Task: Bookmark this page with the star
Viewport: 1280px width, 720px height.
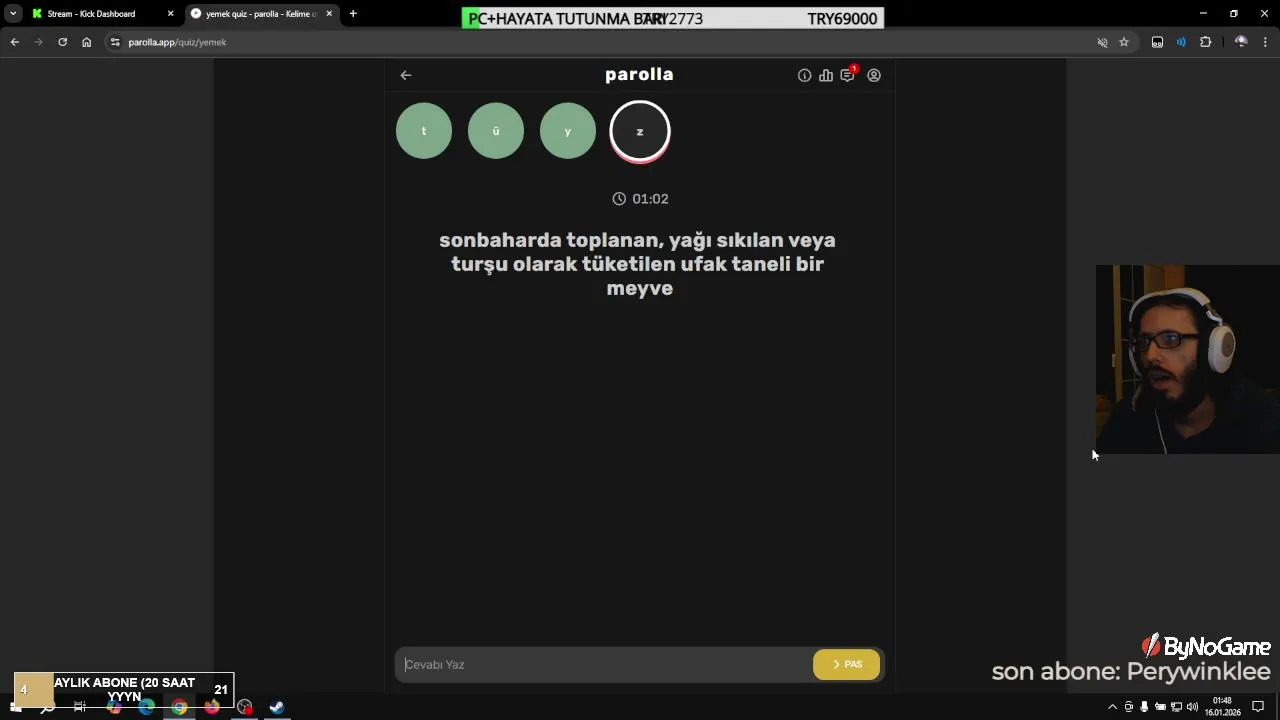Action: pos(1124,42)
